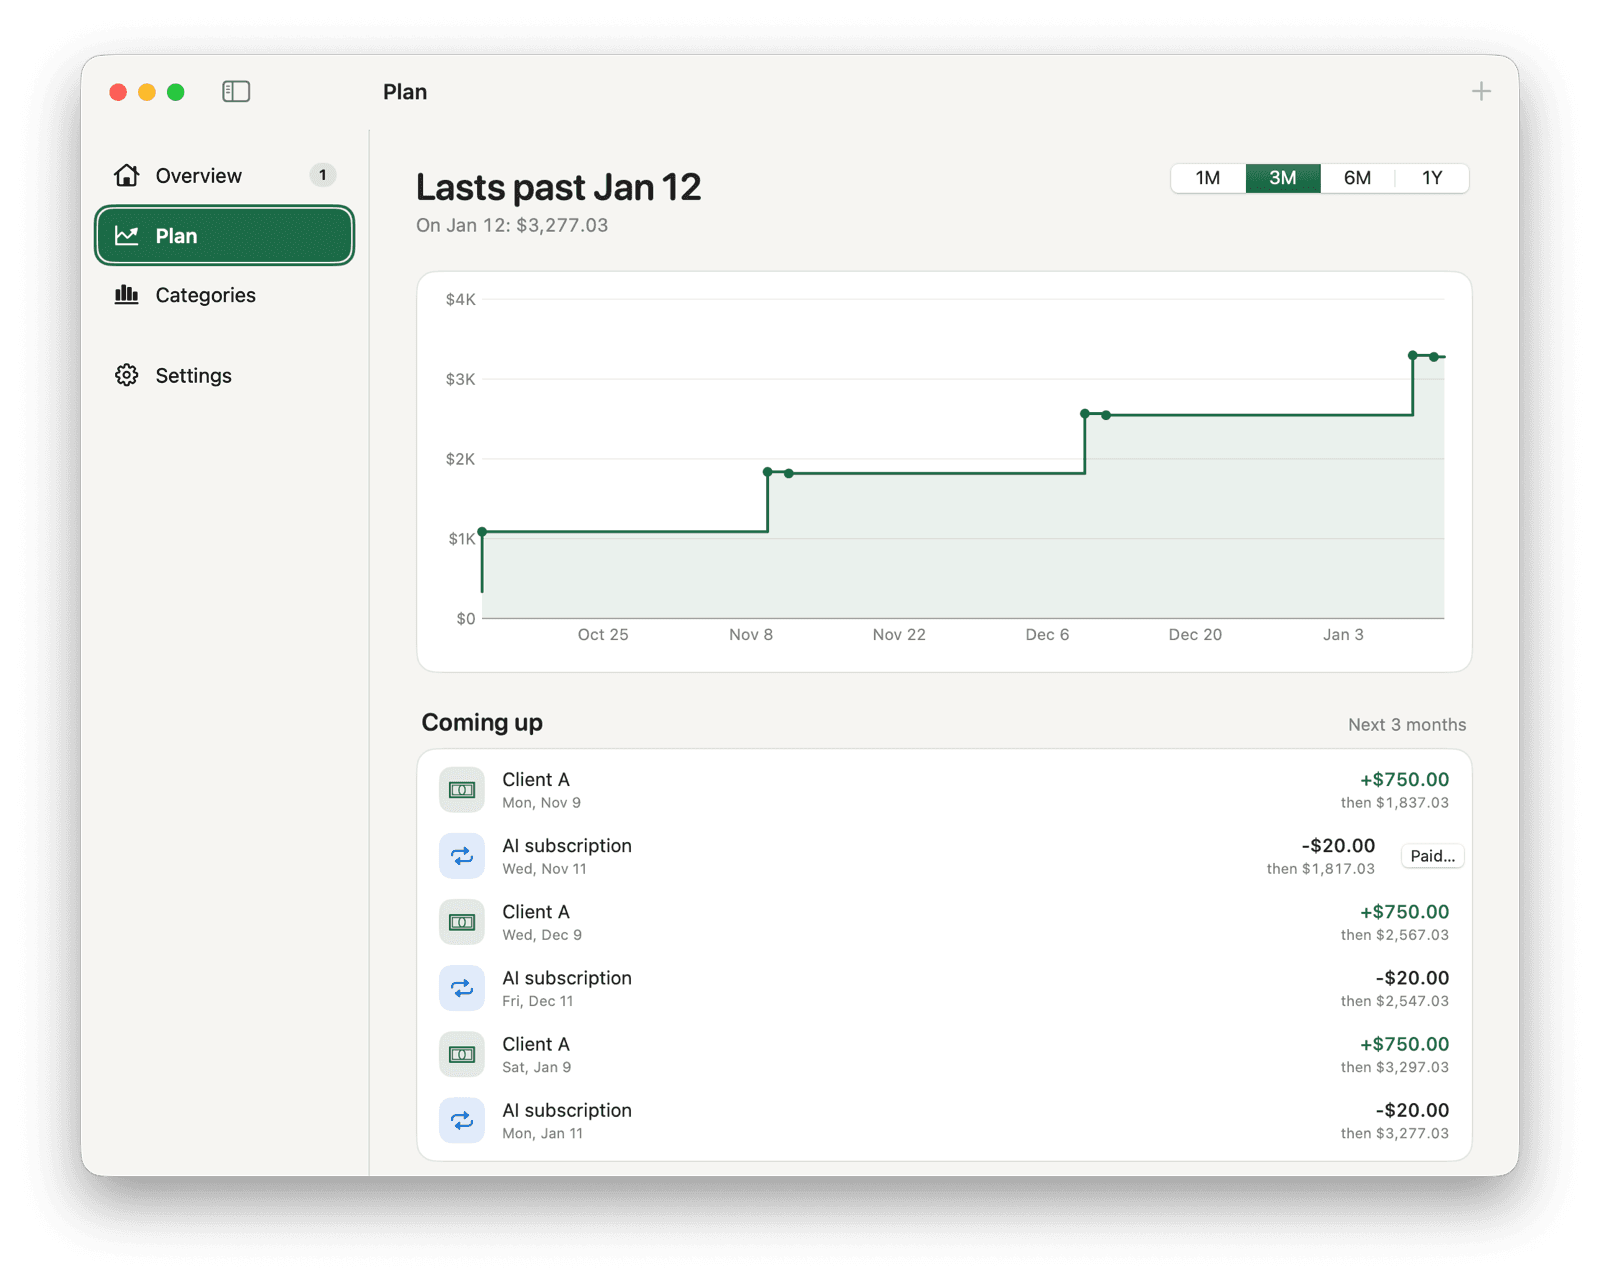Screen dimensions: 1600x1283
Task: Select the Client A Wed, Dec 9 entry
Action: (944, 922)
